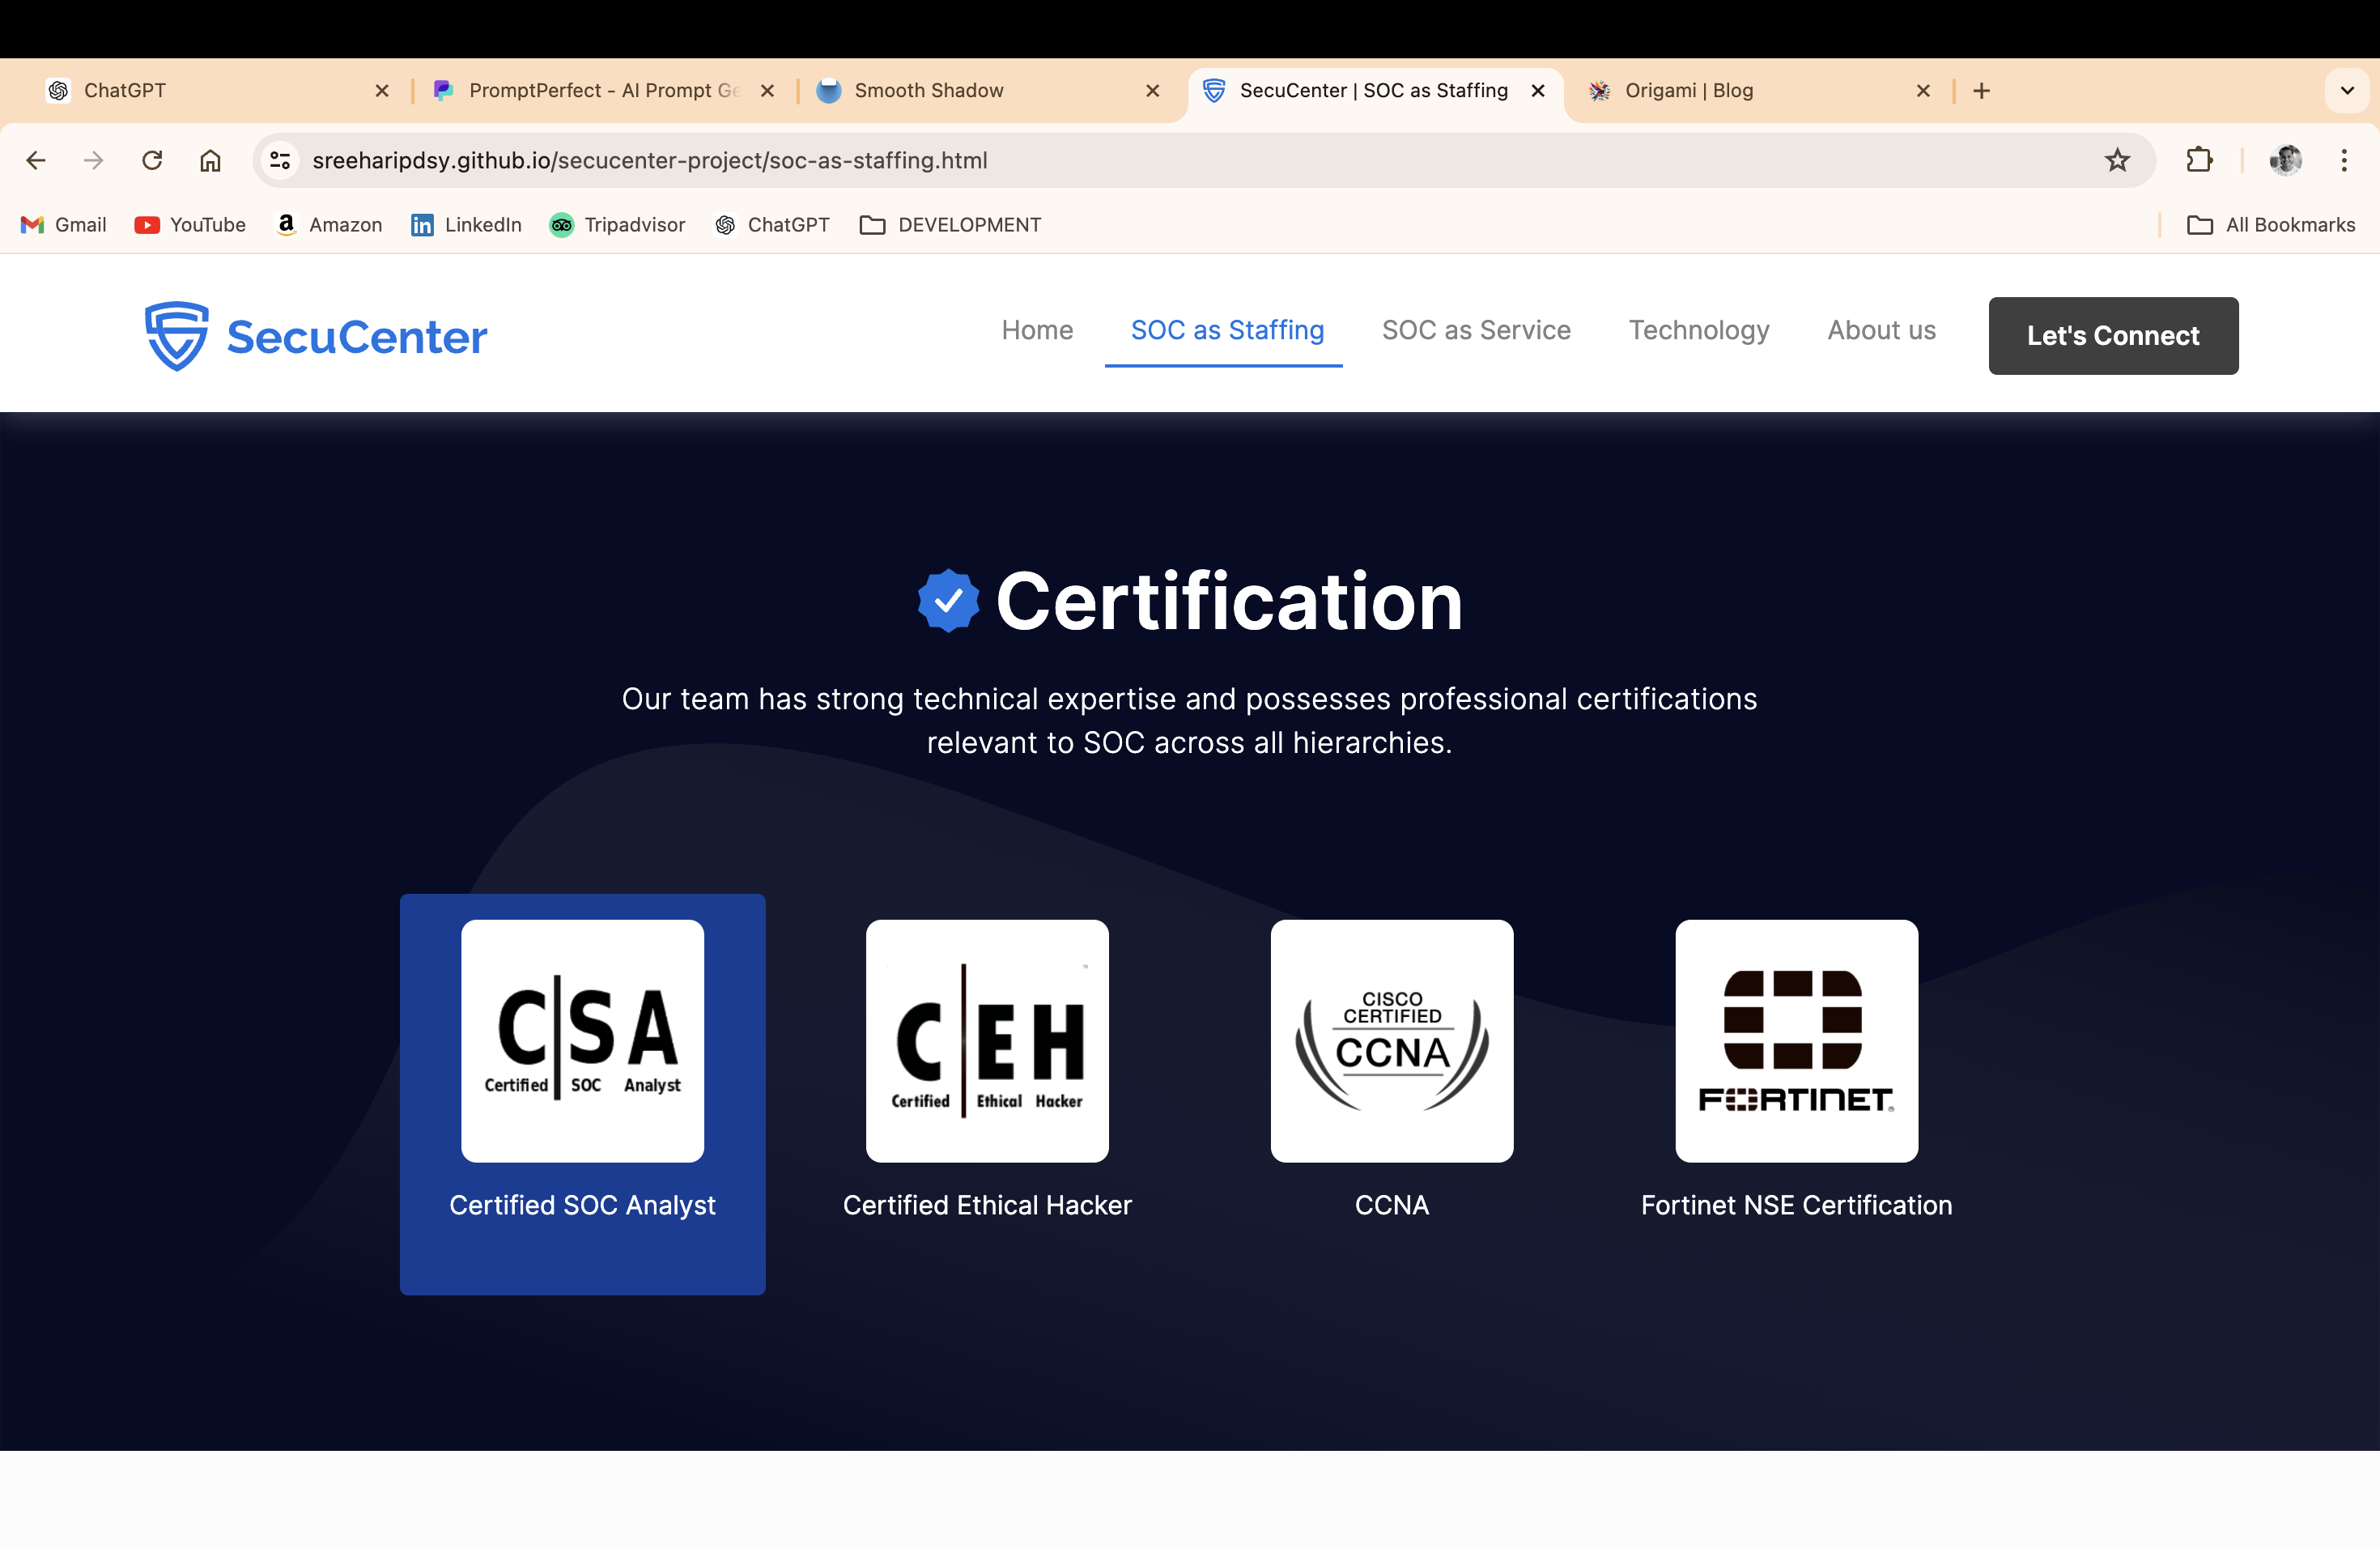The height and width of the screenshot is (1548, 2380).
Task: Open a new browser tab
Action: (1981, 90)
